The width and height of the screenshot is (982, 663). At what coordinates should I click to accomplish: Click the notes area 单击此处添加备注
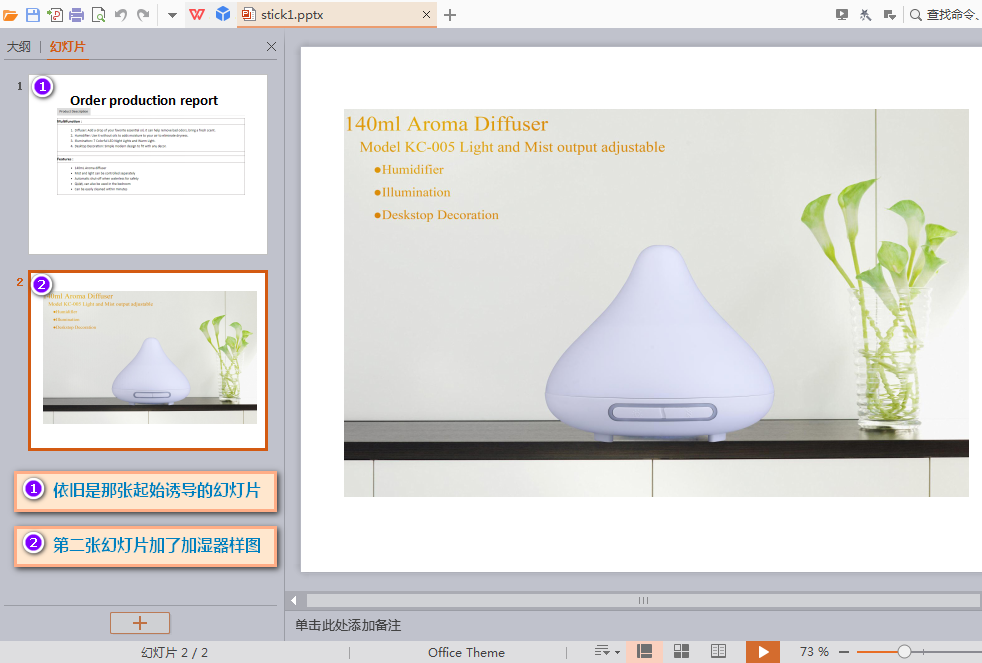tap(348, 625)
